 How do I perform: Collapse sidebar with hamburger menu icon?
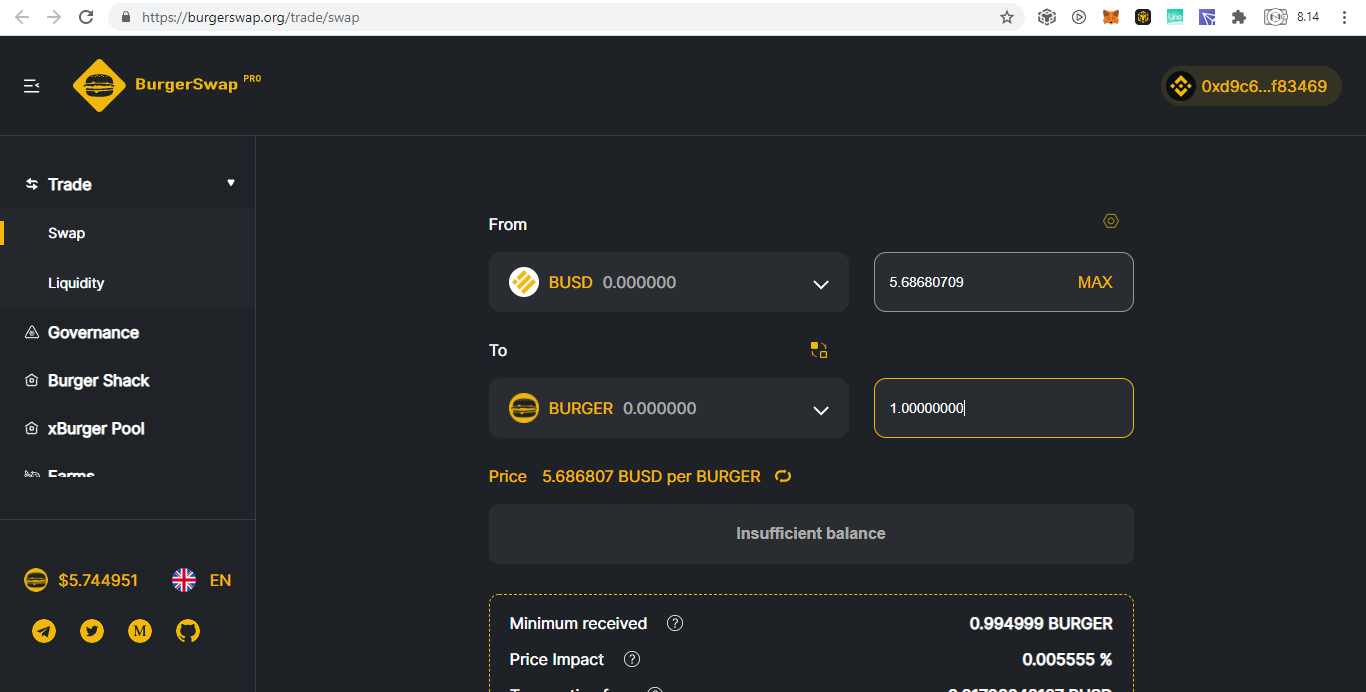click(31, 86)
